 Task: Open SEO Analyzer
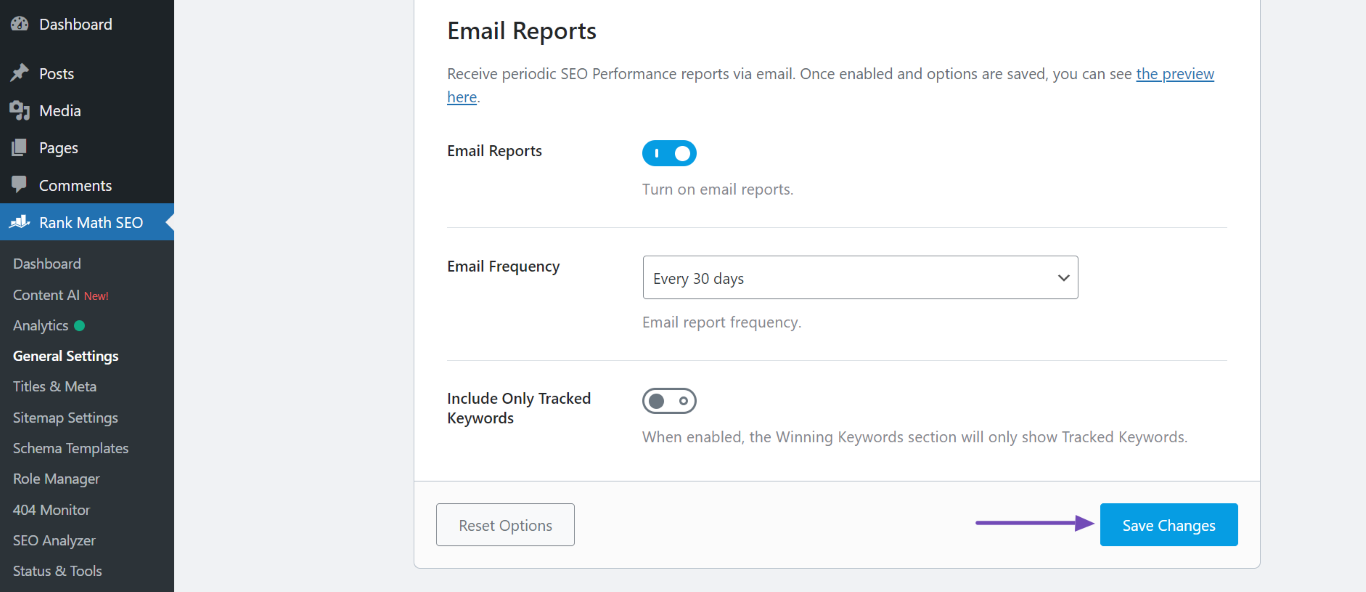tap(54, 540)
